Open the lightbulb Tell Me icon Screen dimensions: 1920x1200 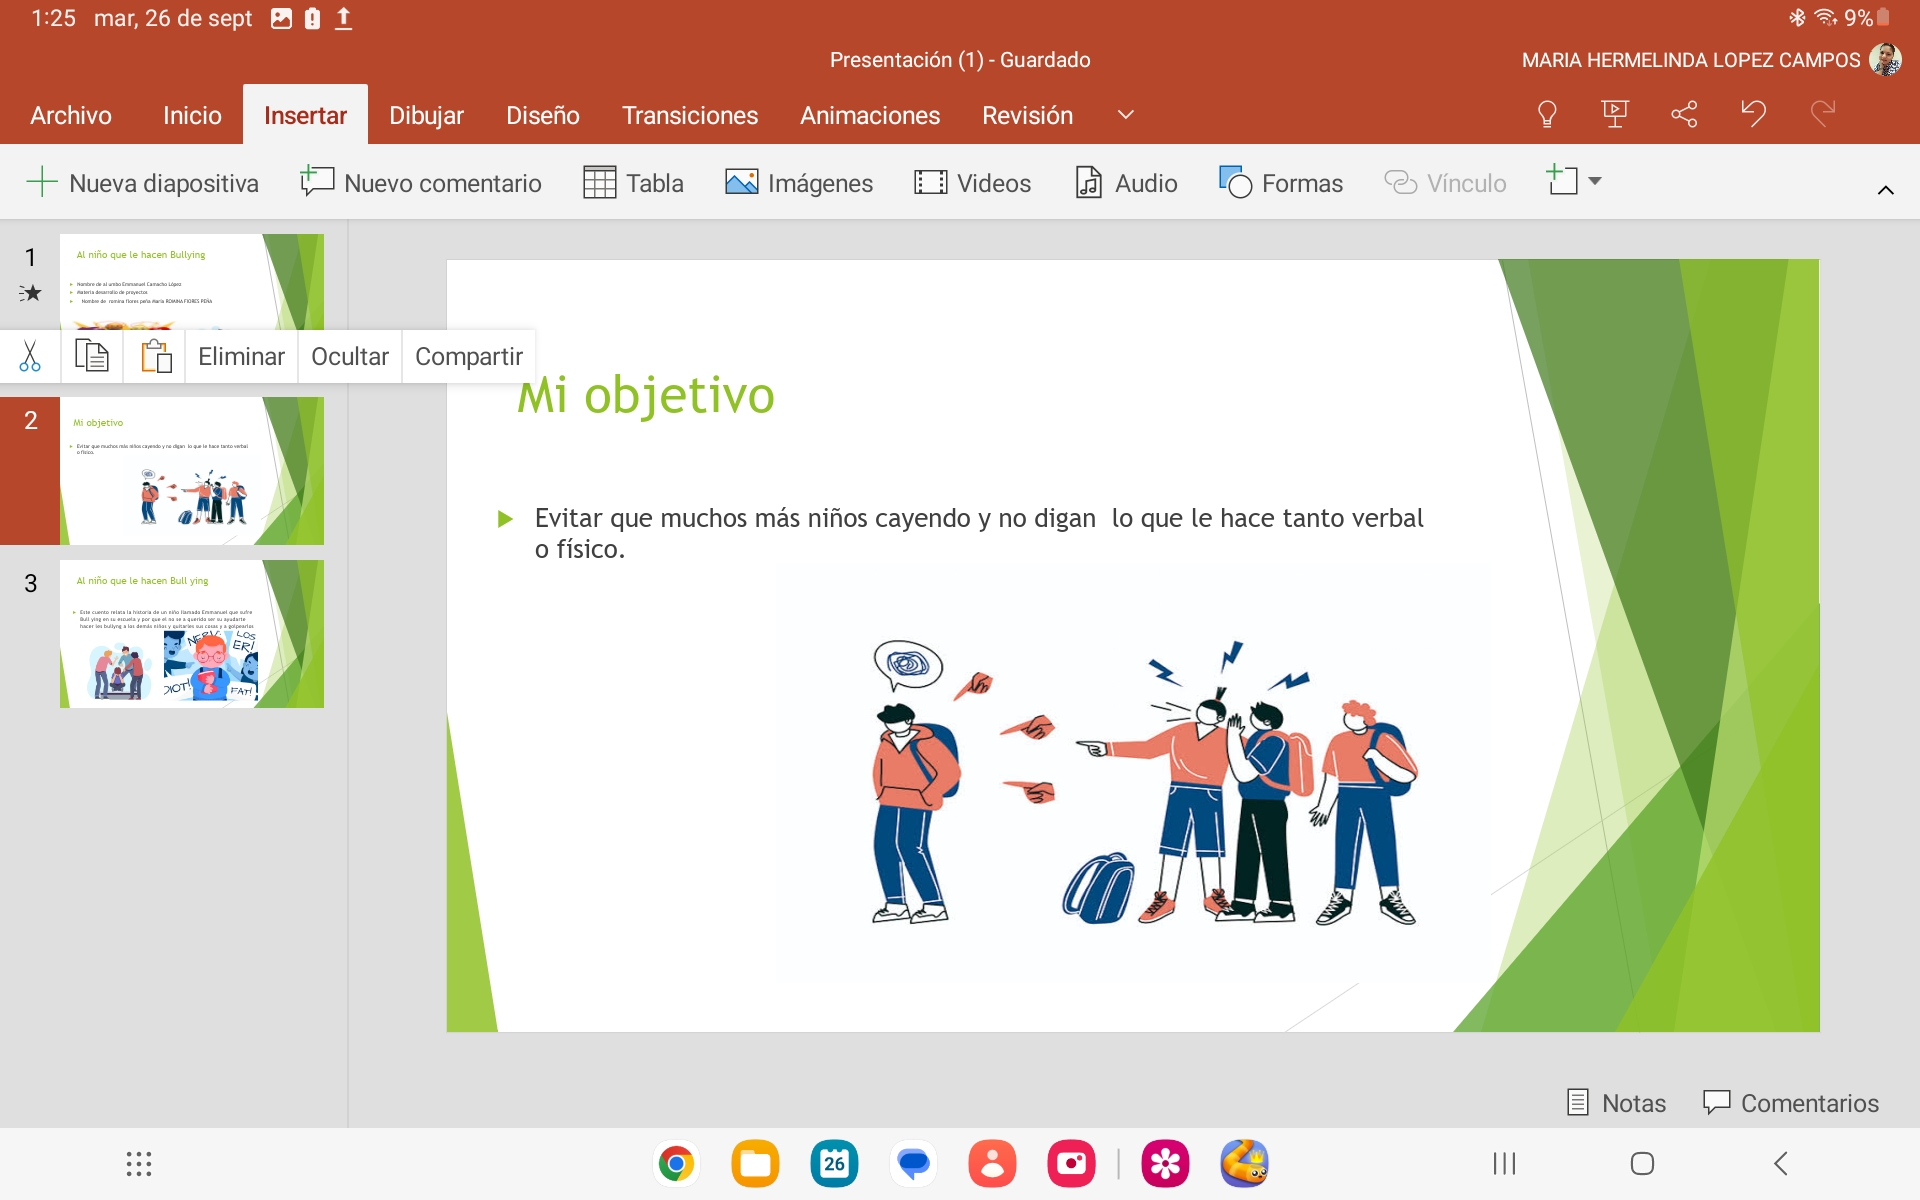point(1546,115)
